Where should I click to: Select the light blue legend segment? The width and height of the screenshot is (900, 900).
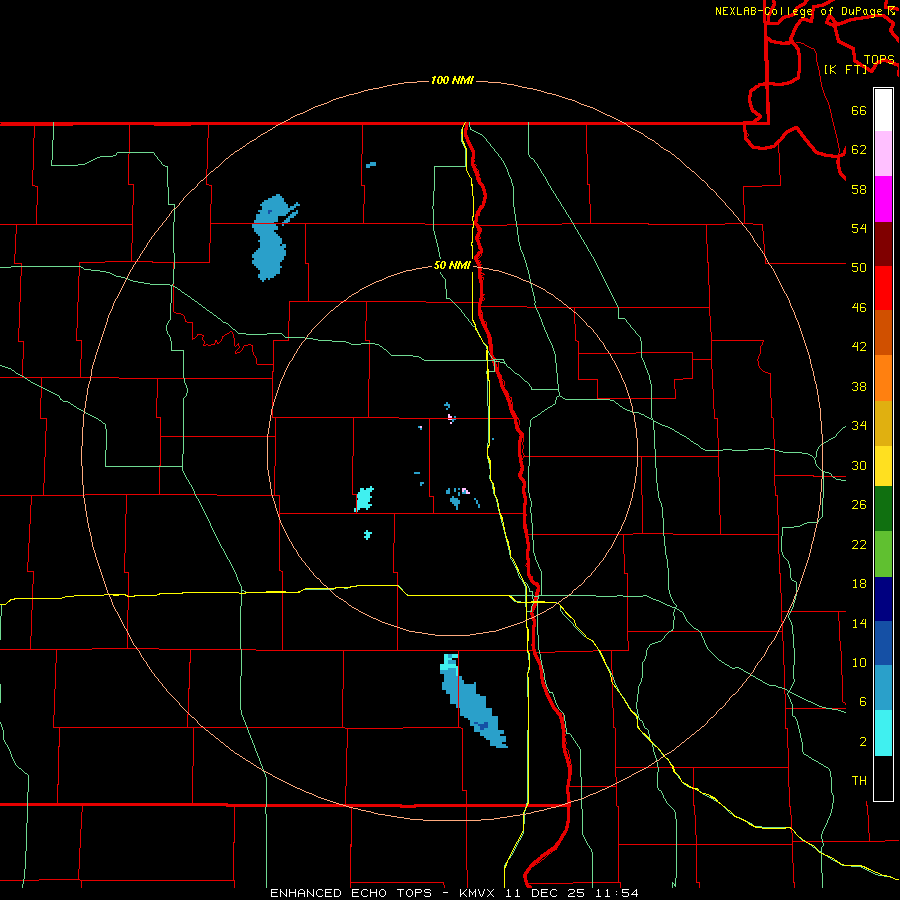[x=883, y=687]
